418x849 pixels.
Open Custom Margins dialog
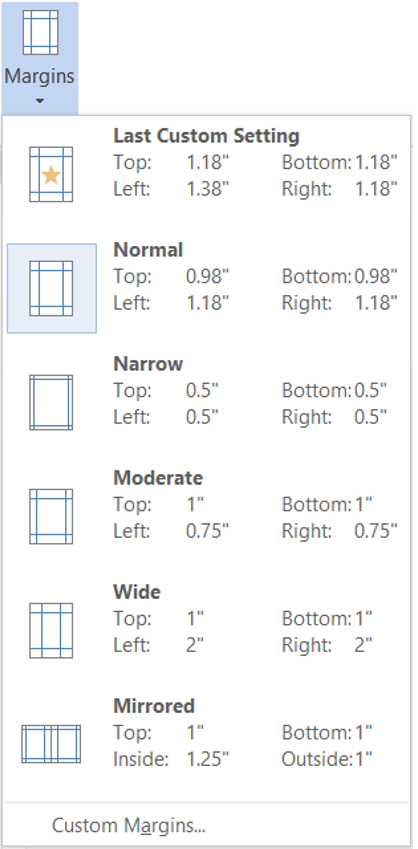coord(129,826)
